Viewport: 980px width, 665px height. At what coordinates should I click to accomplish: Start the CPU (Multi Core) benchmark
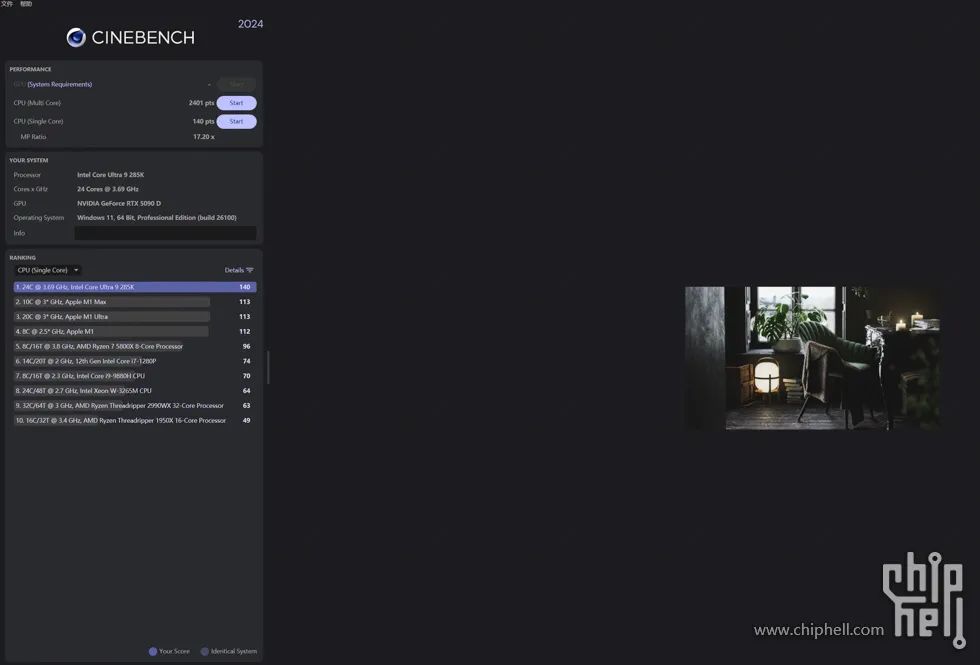[x=236, y=103]
